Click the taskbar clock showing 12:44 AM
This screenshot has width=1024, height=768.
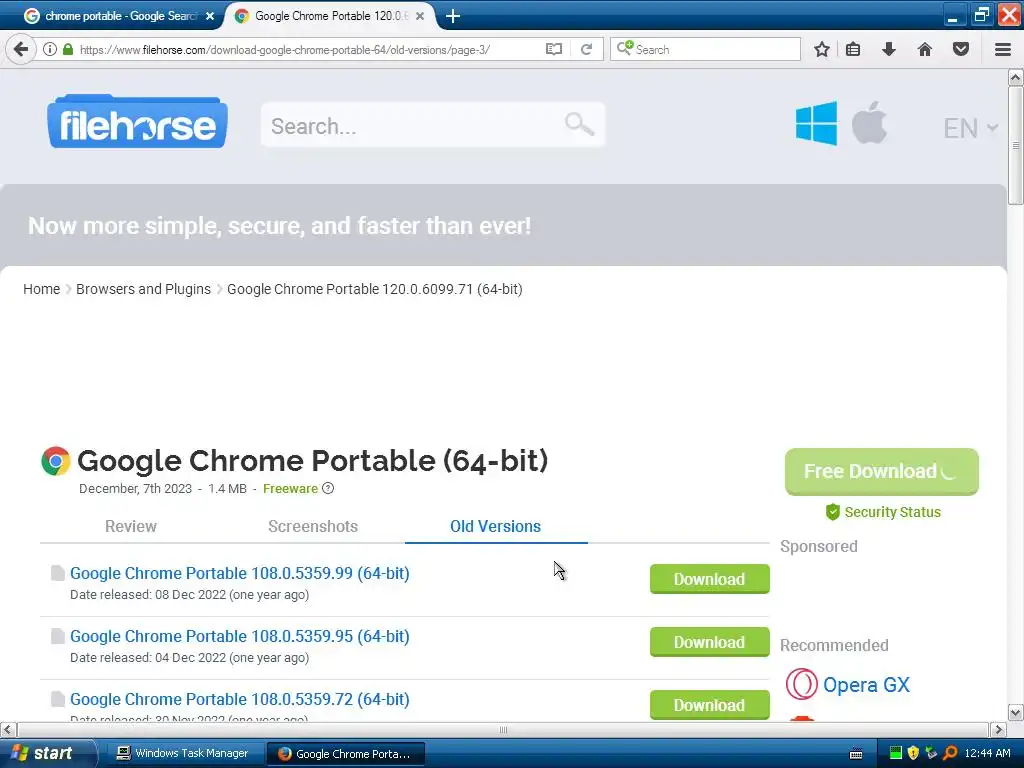(x=987, y=753)
